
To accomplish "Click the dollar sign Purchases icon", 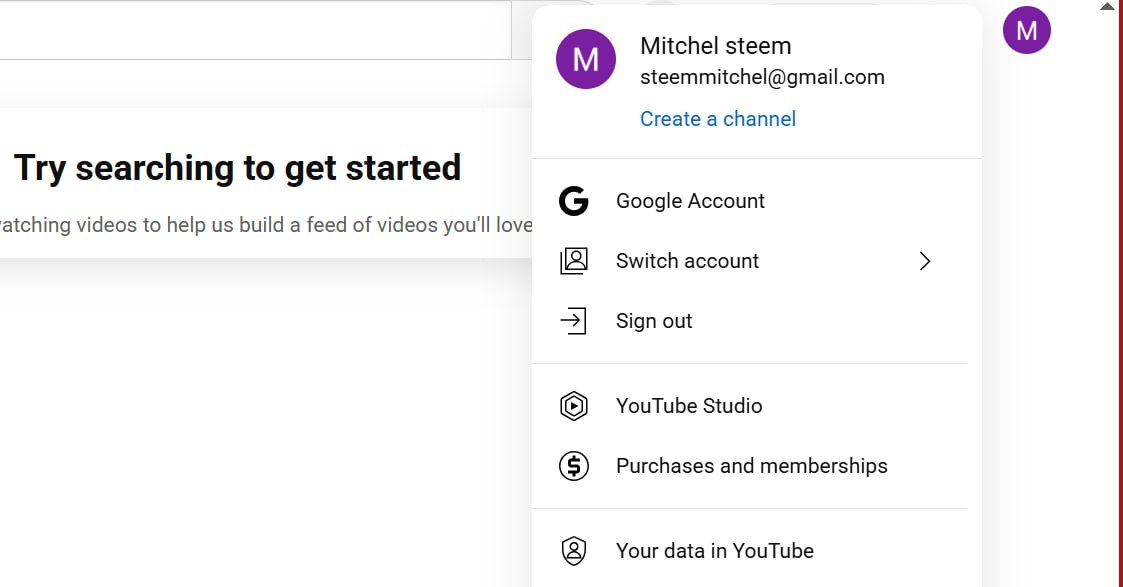I will [574, 466].
